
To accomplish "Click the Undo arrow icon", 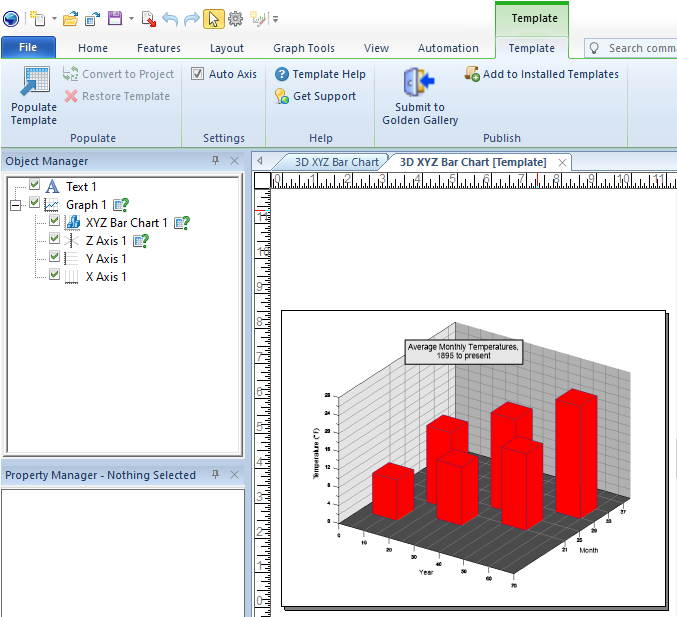I will click(170, 18).
